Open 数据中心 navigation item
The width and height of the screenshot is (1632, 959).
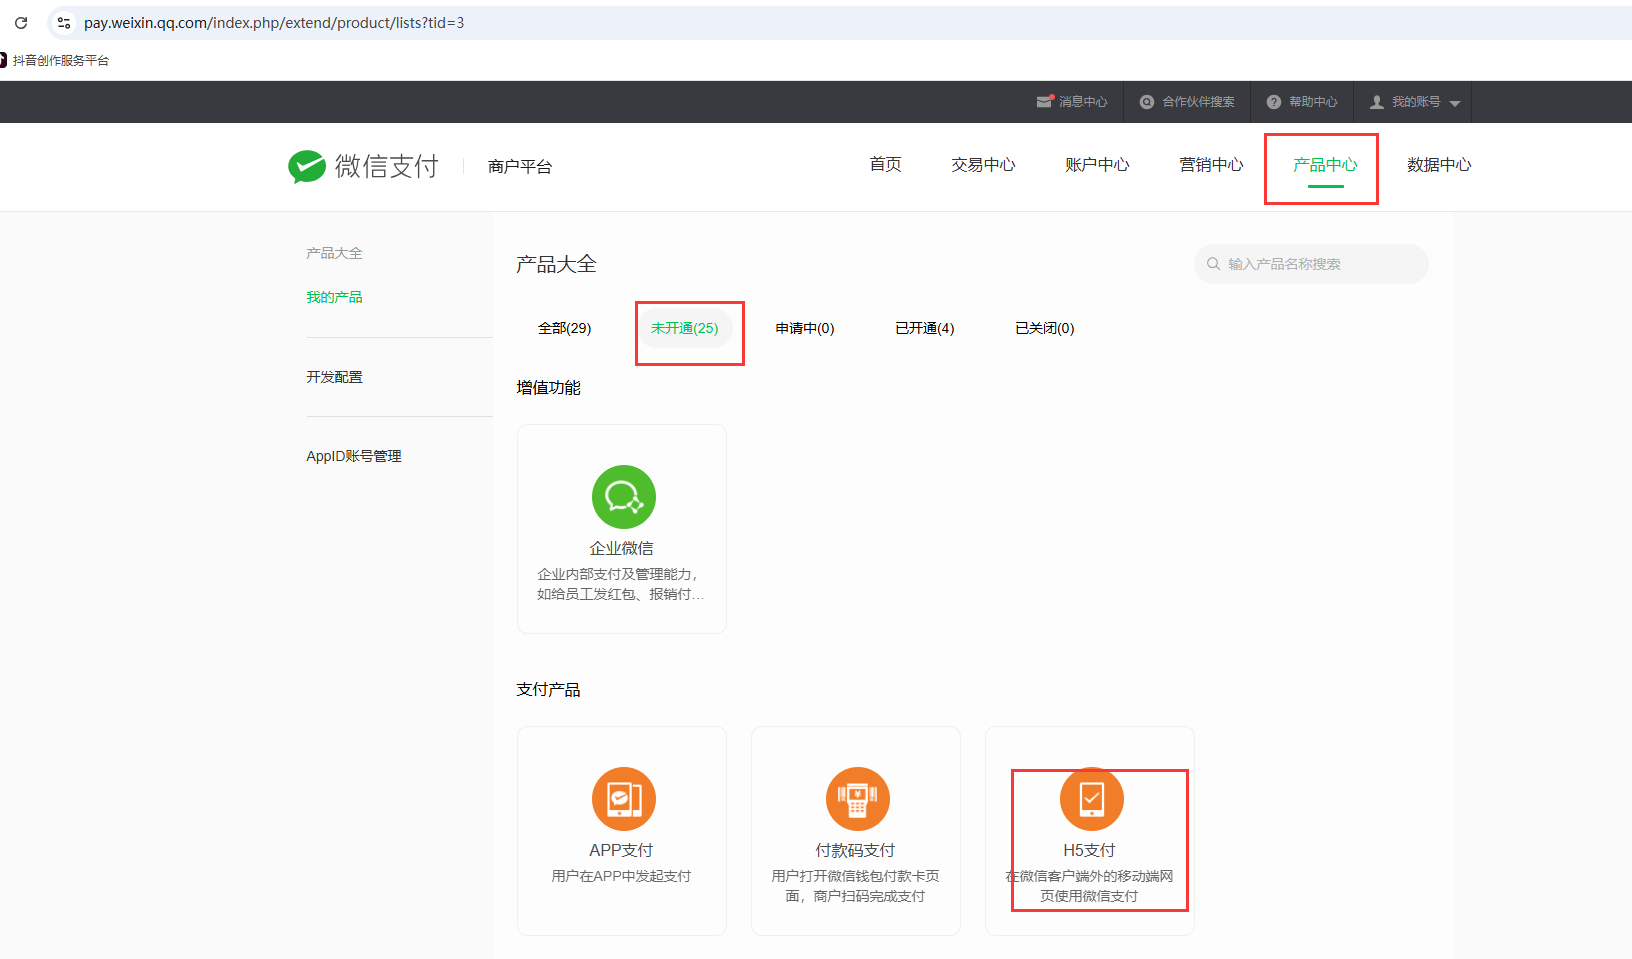tap(1439, 165)
